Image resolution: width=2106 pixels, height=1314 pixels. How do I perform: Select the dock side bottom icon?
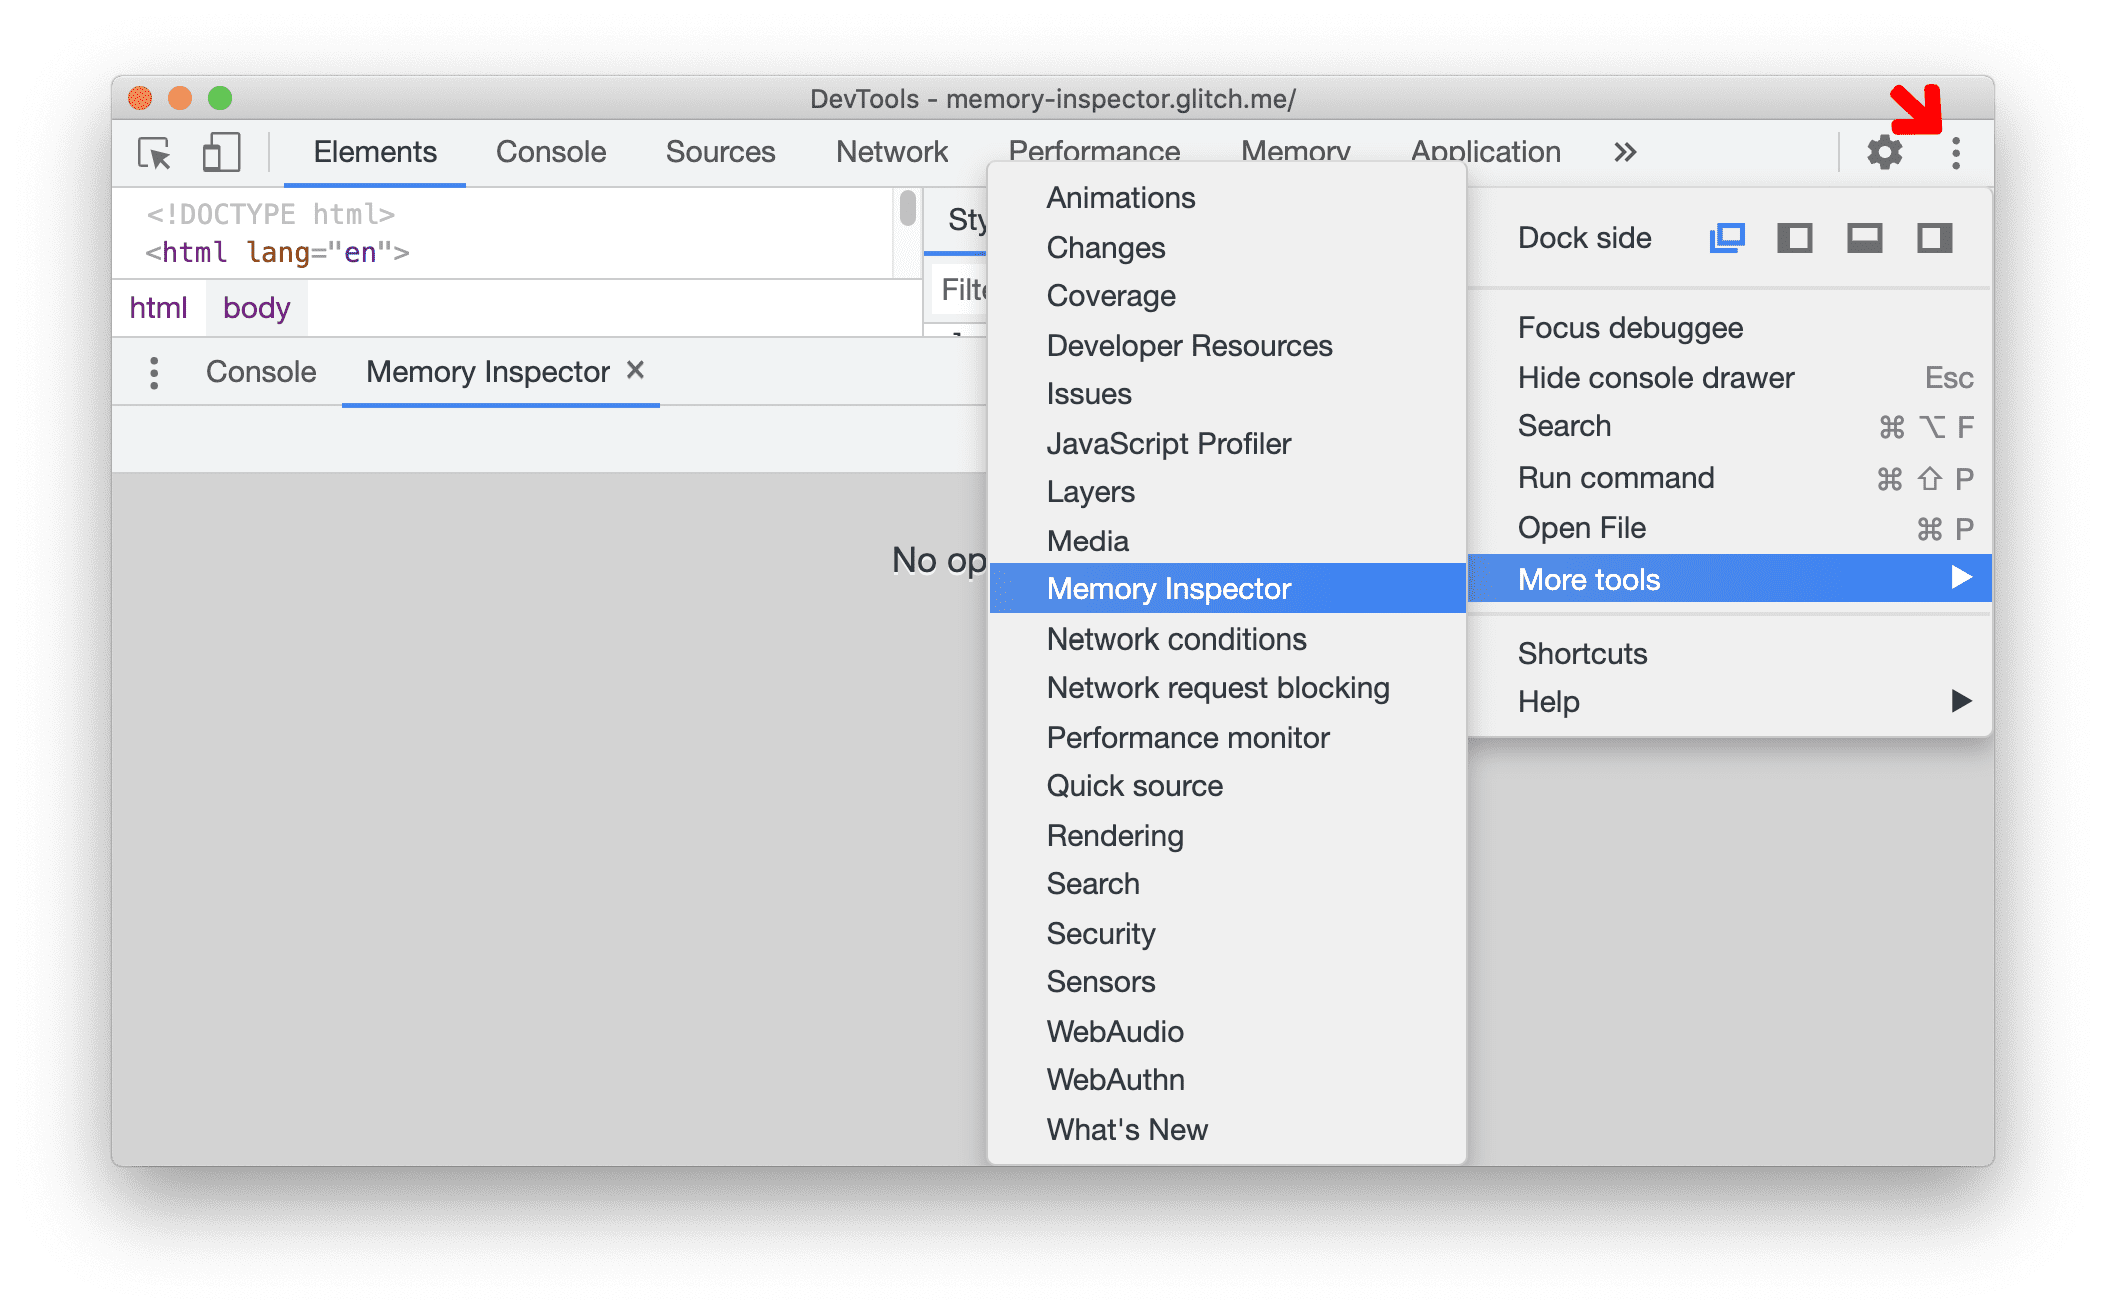click(x=1862, y=238)
